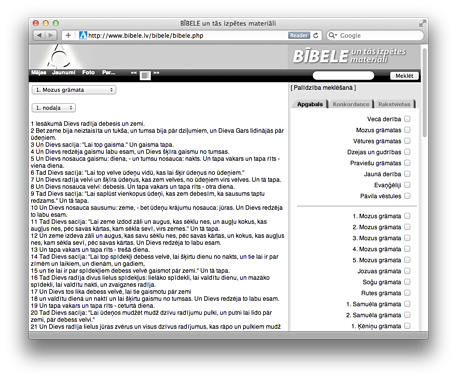Open the Palīdzība meklēšanā help link
457x379 pixels.
[x=323, y=88]
